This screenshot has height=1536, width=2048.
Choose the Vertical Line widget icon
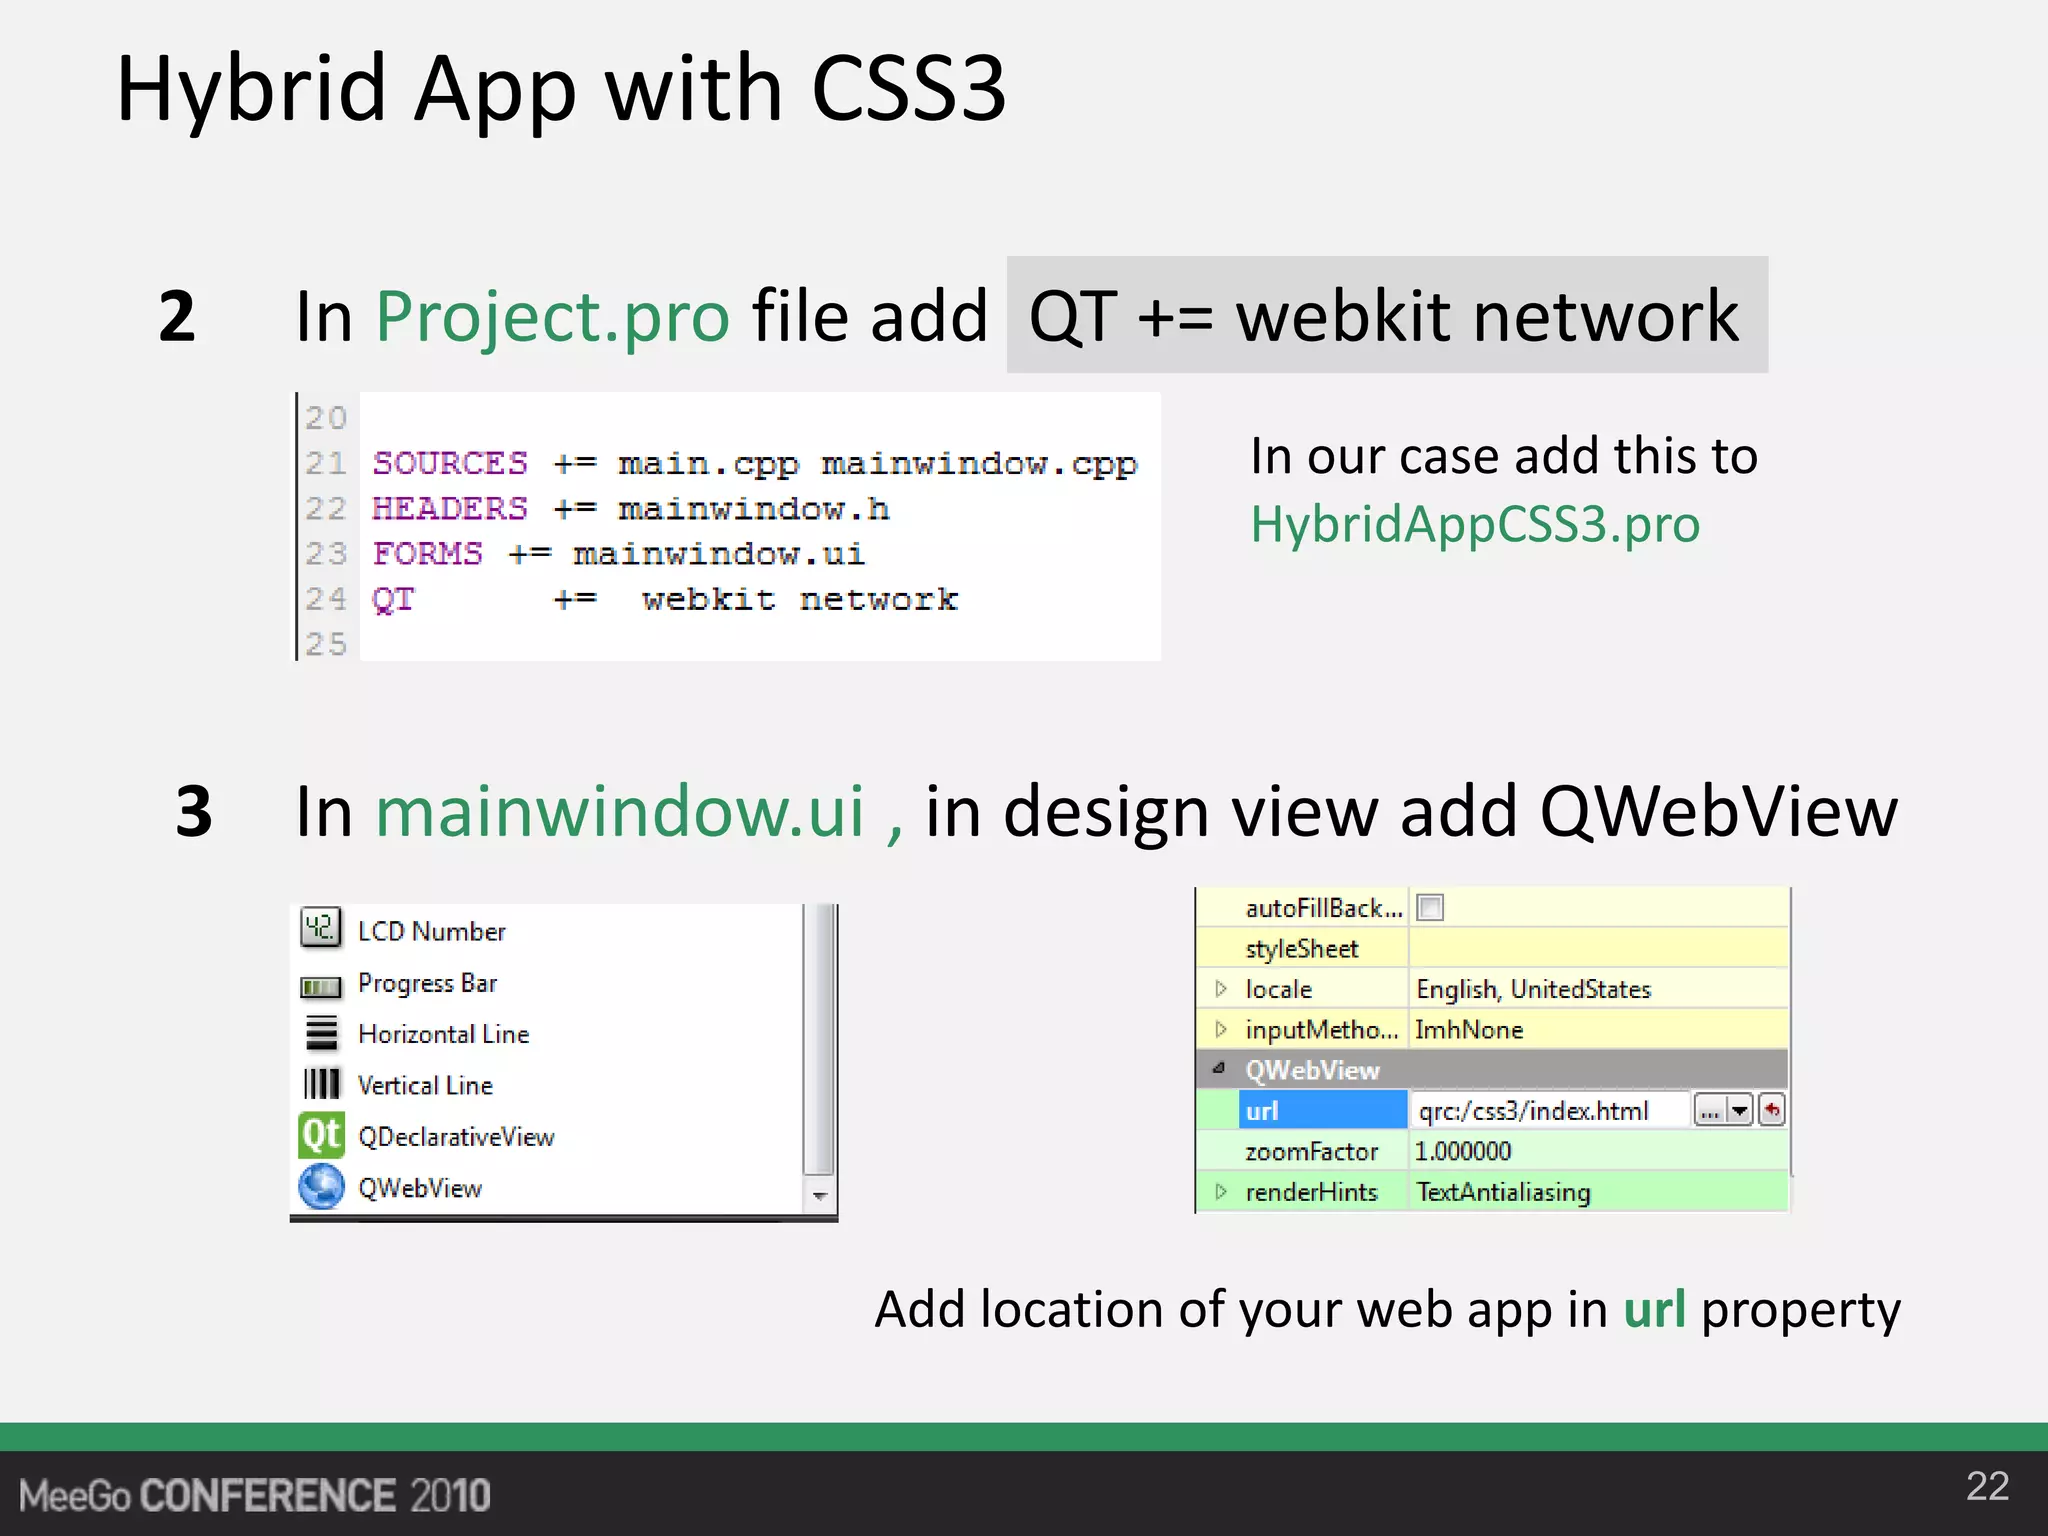pyautogui.click(x=321, y=1084)
